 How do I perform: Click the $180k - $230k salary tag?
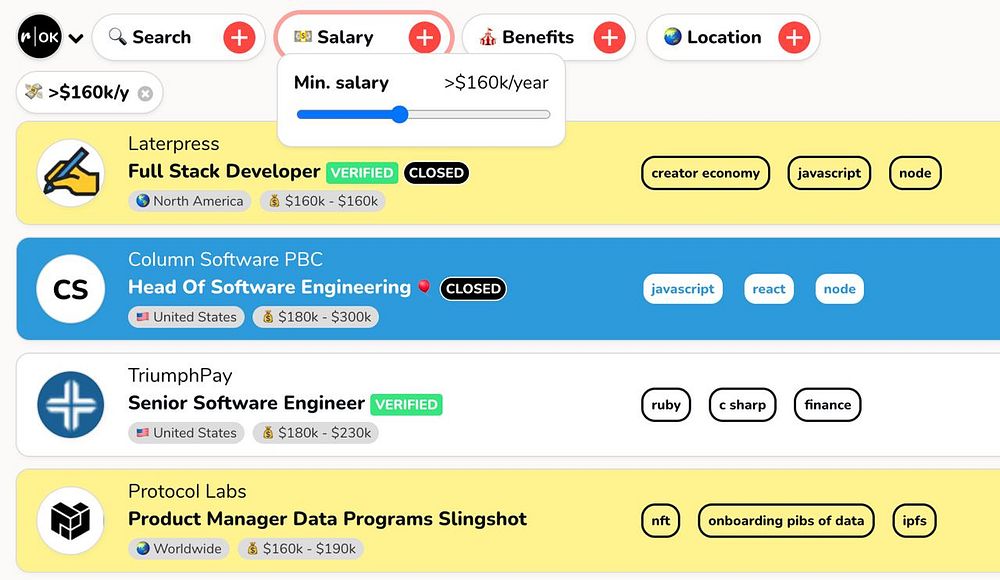coord(316,433)
